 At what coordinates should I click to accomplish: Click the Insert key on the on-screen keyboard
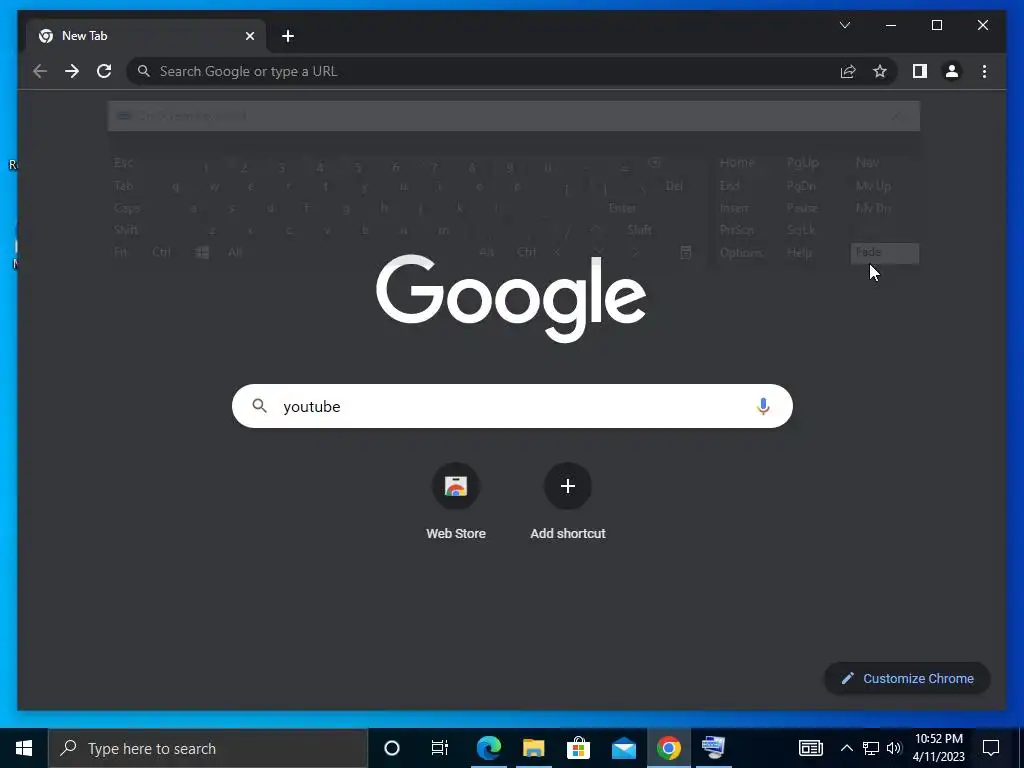(734, 208)
